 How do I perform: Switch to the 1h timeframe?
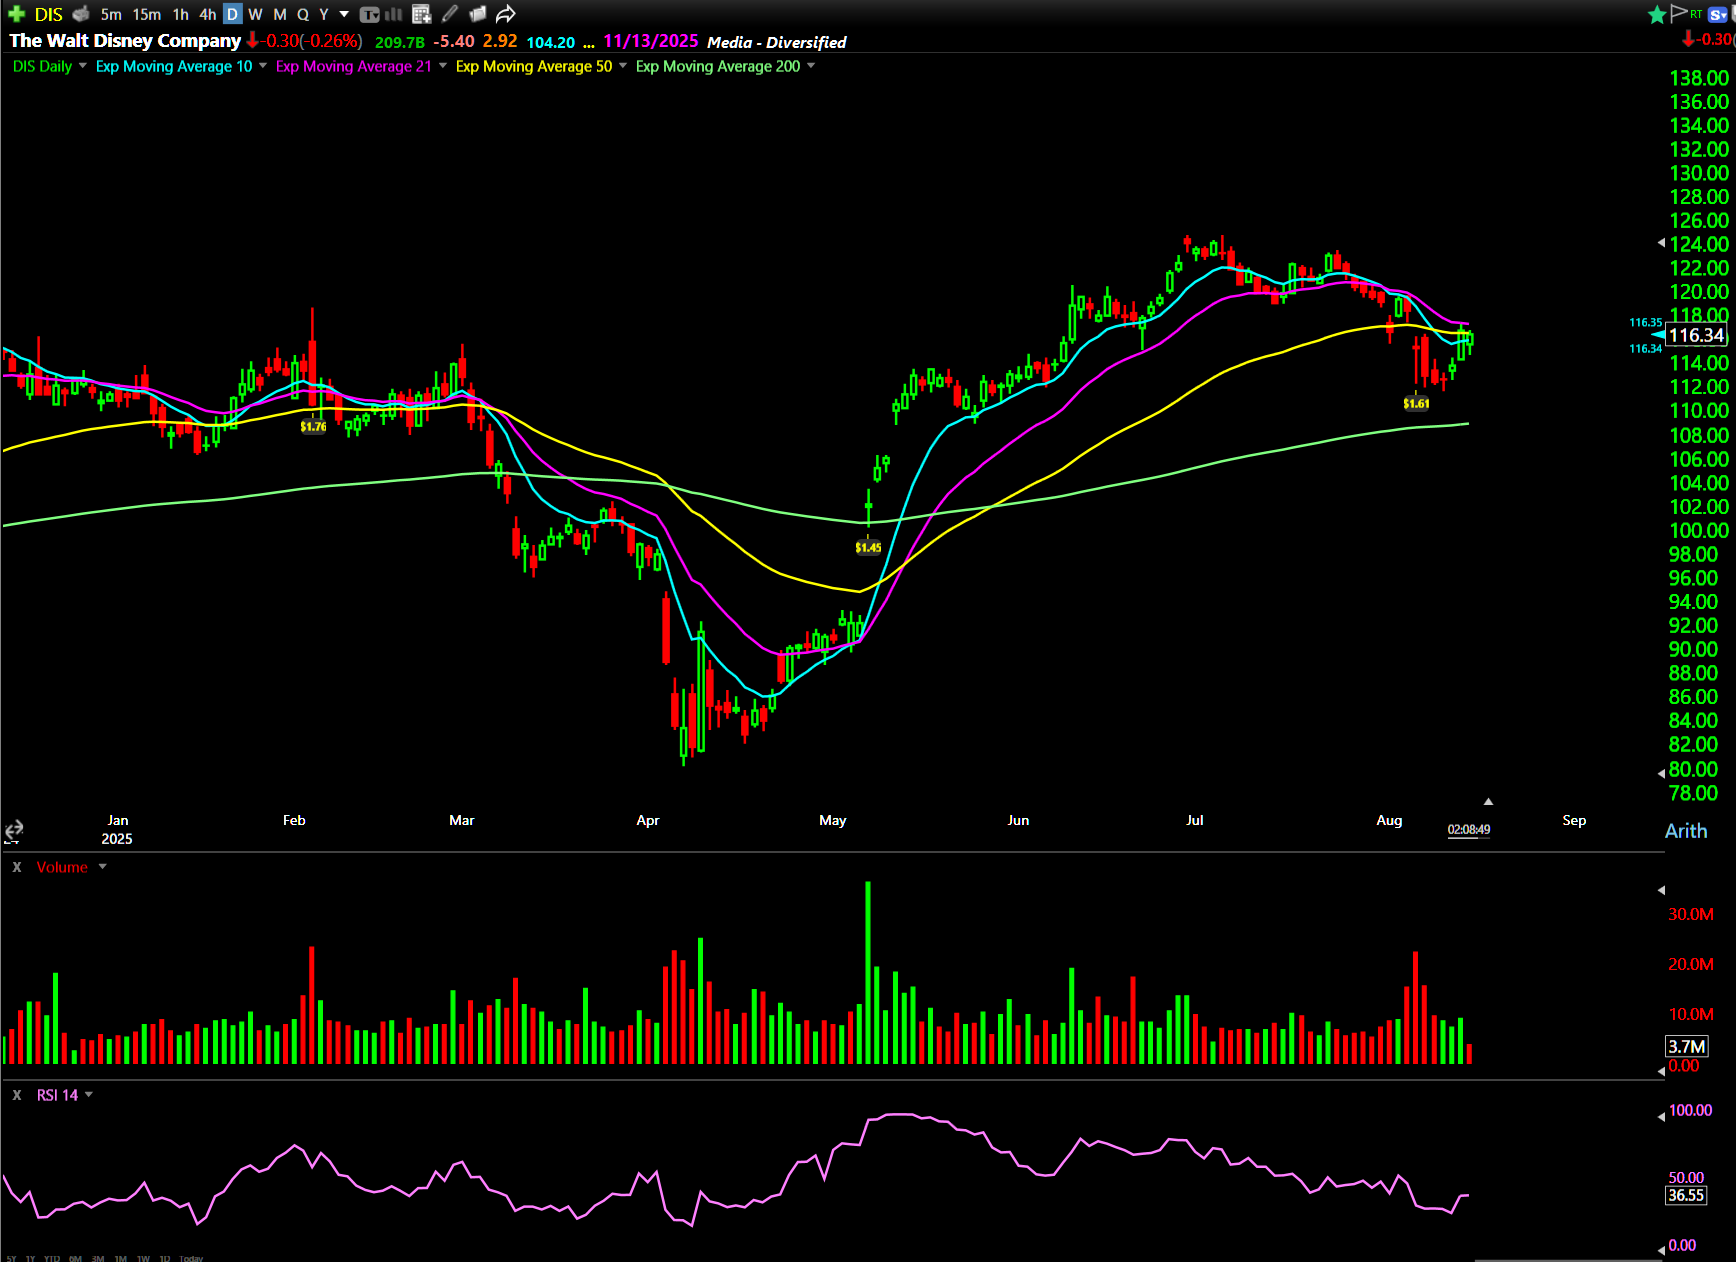coord(181,14)
